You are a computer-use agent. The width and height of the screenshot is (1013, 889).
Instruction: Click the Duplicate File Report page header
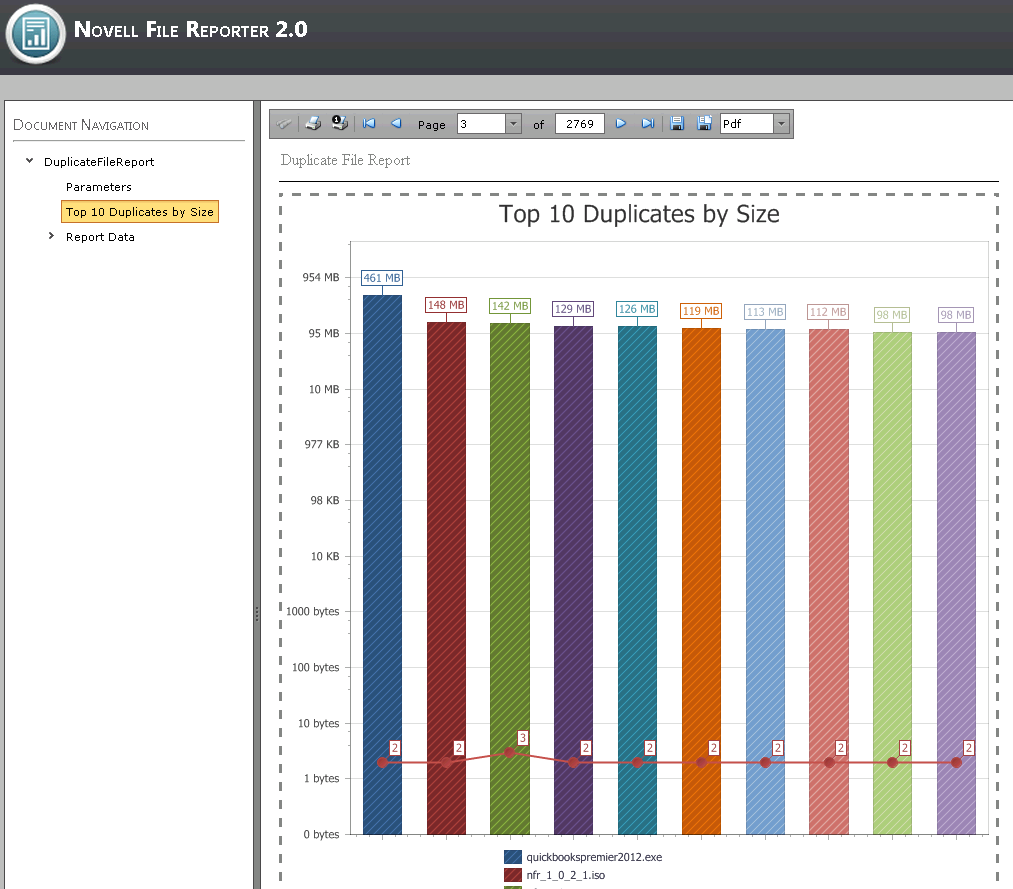pos(345,160)
